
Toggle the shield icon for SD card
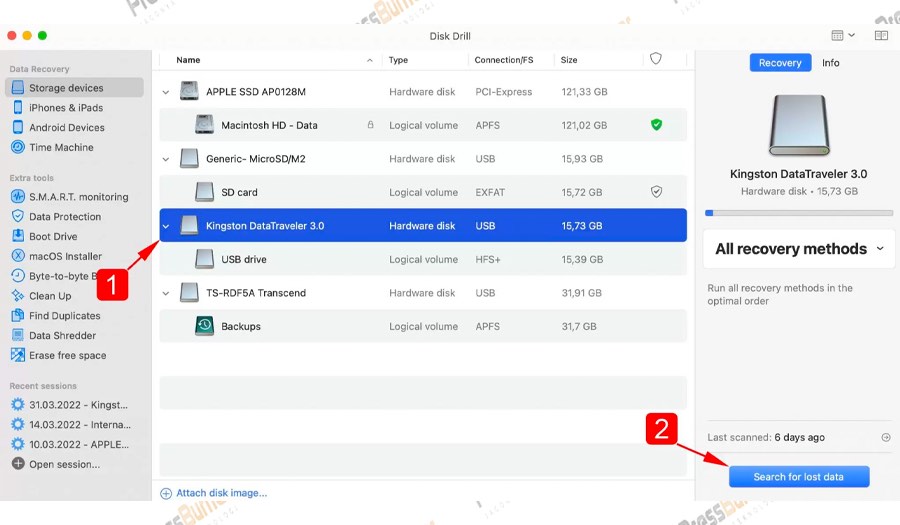[x=656, y=192]
